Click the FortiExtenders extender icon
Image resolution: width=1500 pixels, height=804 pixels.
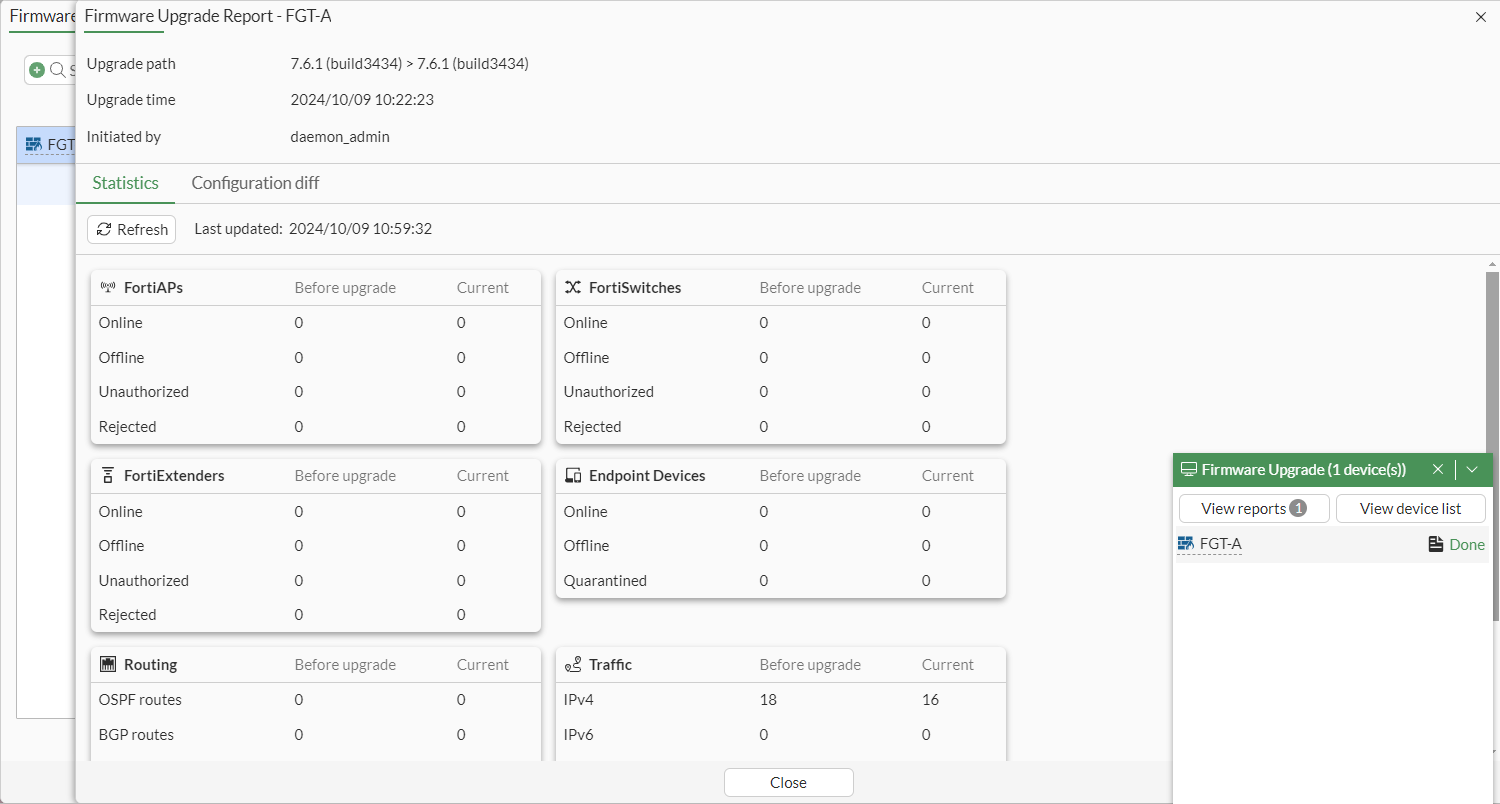(x=107, y=475)
